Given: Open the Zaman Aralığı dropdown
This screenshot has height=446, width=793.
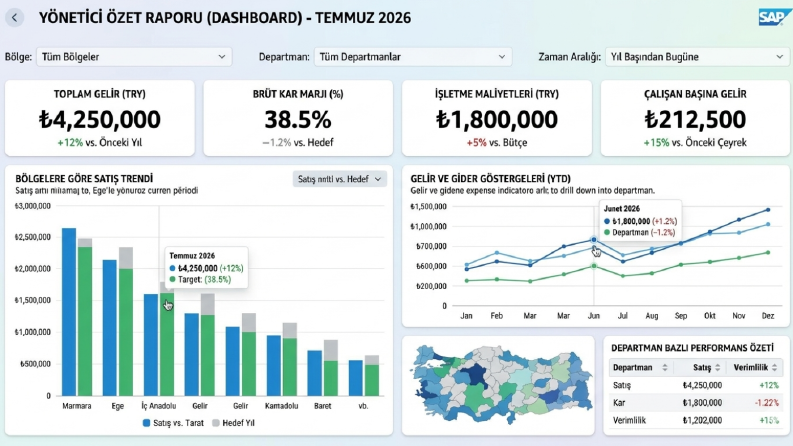Looking at the screenshot, I should pos(697,57).
